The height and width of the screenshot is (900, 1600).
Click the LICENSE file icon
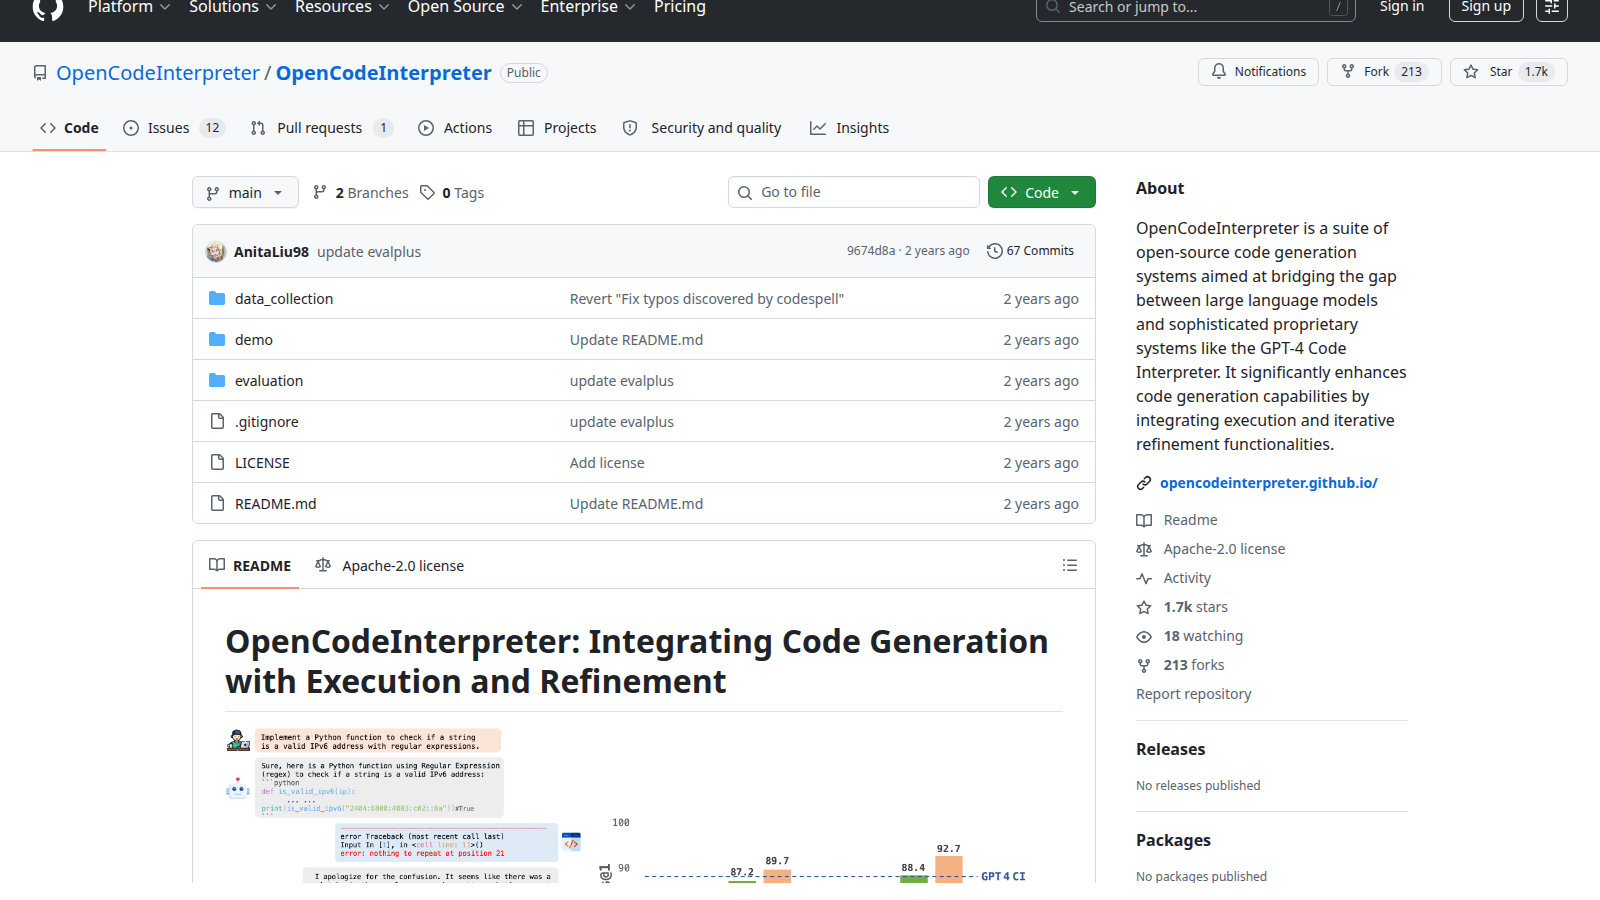(217, 462)
